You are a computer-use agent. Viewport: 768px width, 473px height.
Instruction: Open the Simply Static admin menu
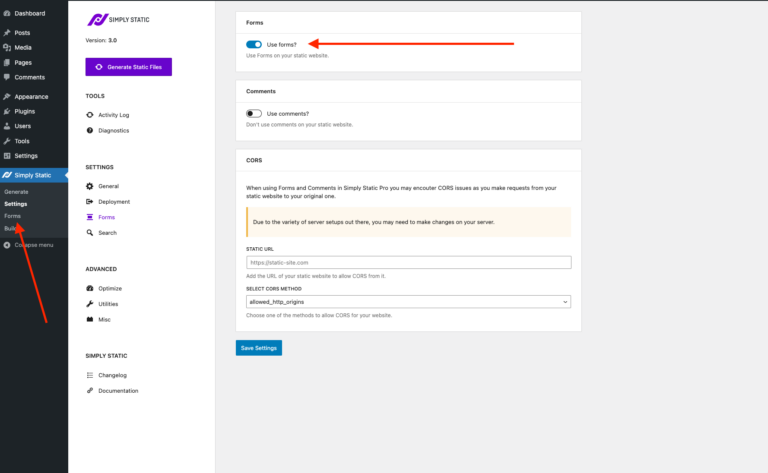(32, 176)
